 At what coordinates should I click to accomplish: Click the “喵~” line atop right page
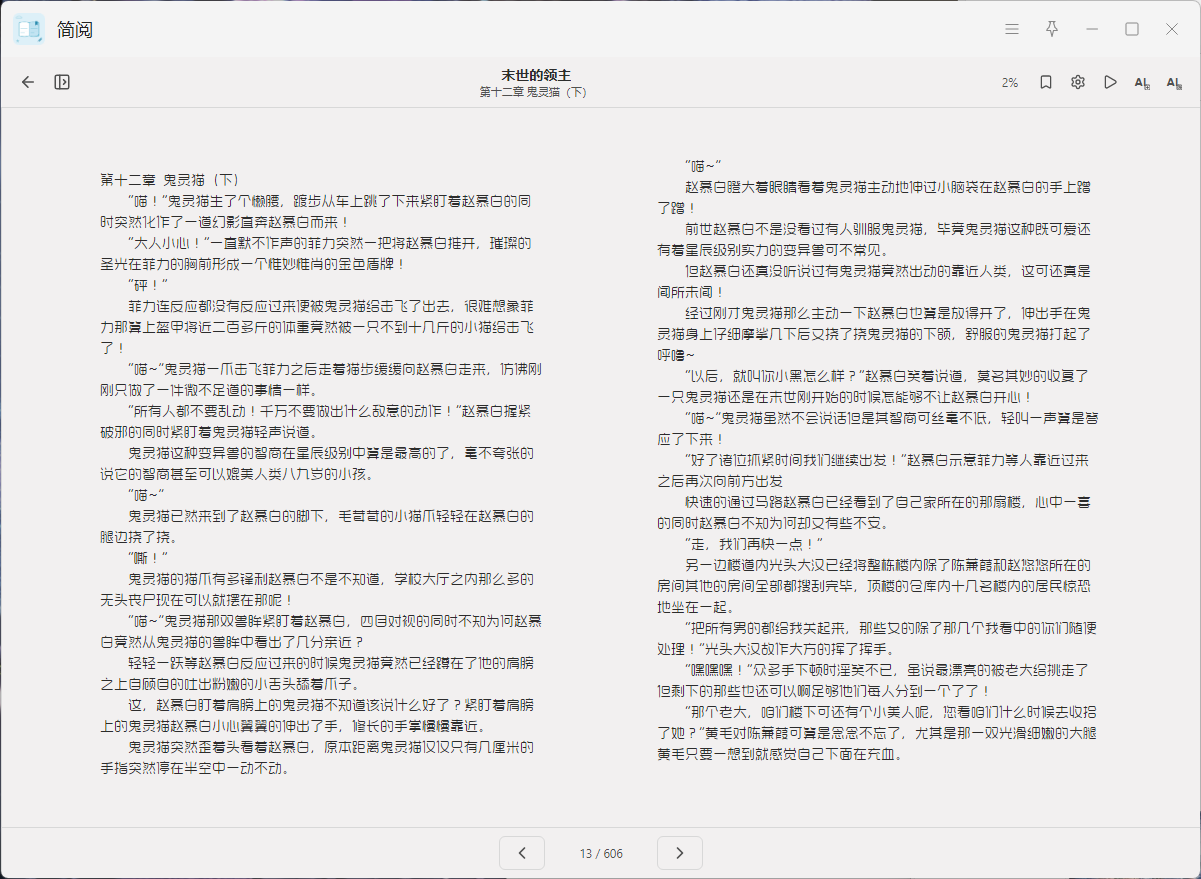(x=704, y=165)
